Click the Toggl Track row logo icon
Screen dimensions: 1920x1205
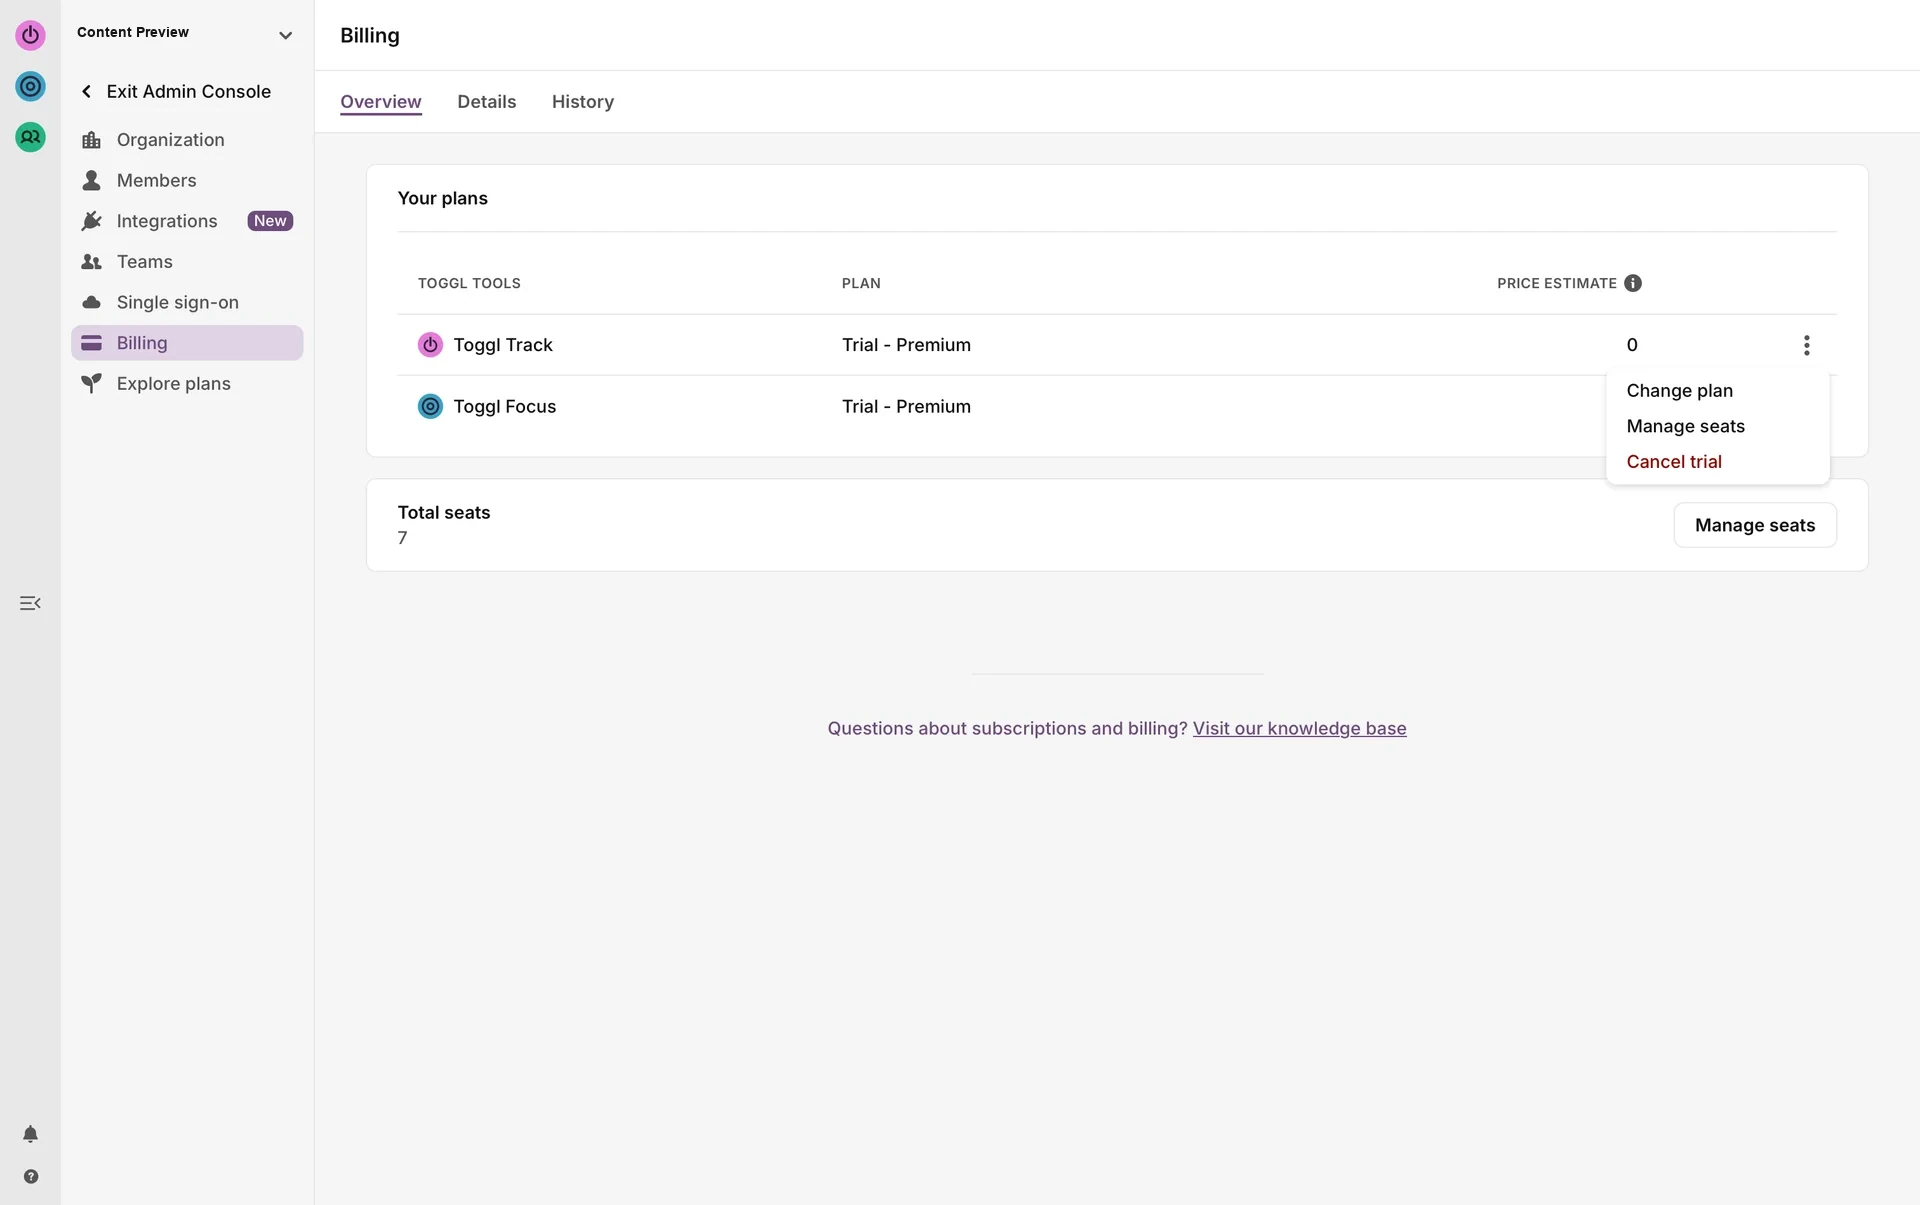click(x=430, y=345)
